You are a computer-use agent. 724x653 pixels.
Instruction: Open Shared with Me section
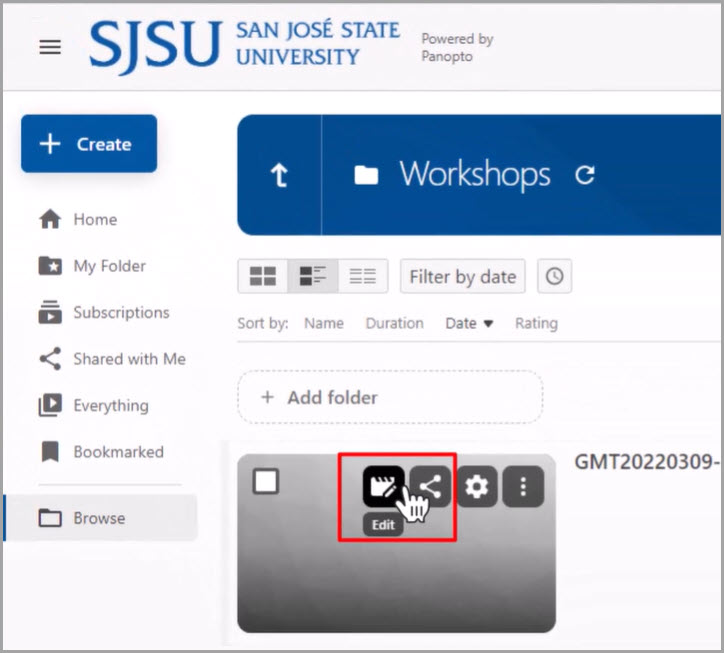point(129,359)
